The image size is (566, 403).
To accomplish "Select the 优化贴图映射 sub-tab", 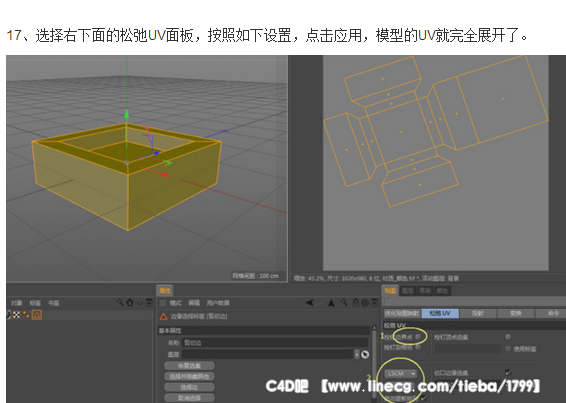I will 401,313.
